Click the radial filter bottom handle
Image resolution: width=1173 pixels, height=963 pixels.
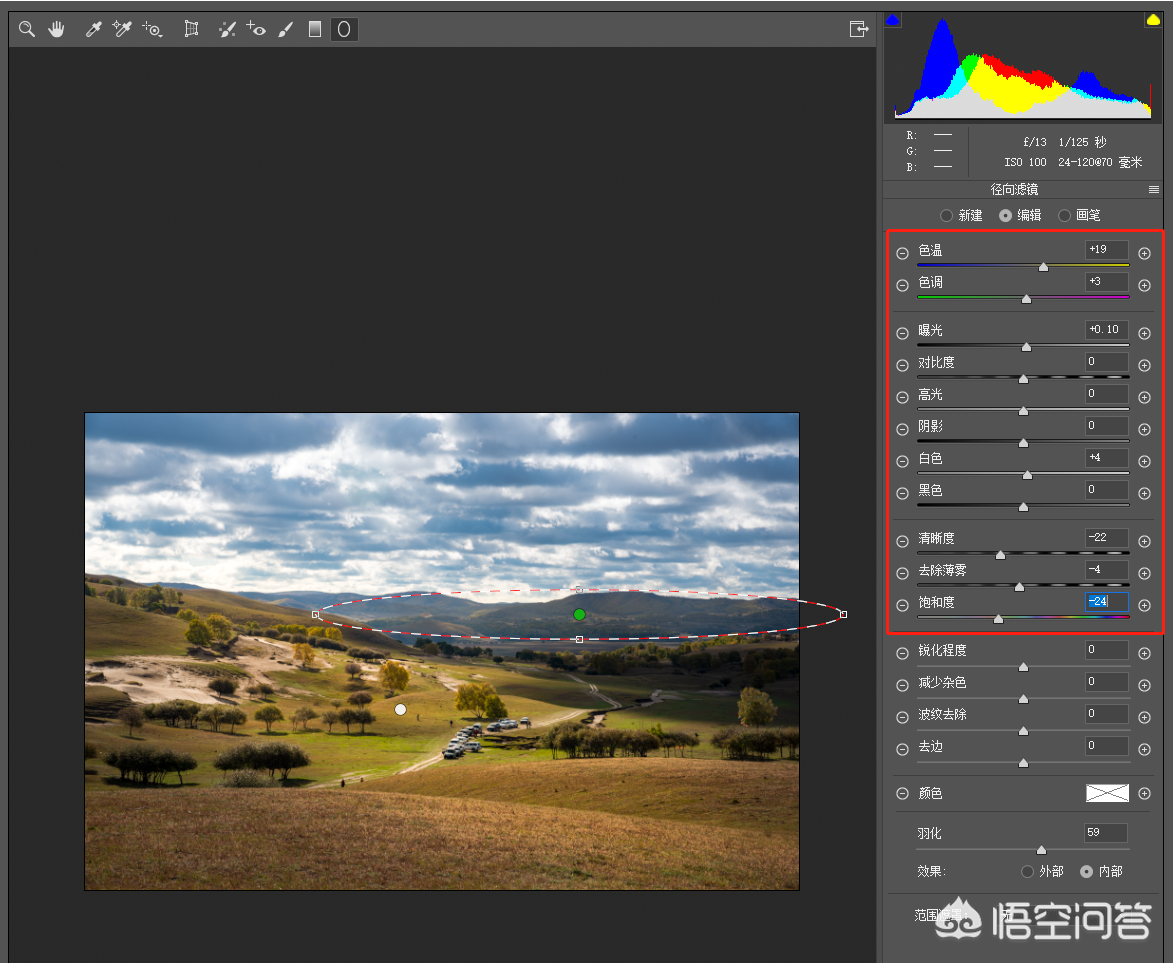pyautogui.click(x=579, y=640)
